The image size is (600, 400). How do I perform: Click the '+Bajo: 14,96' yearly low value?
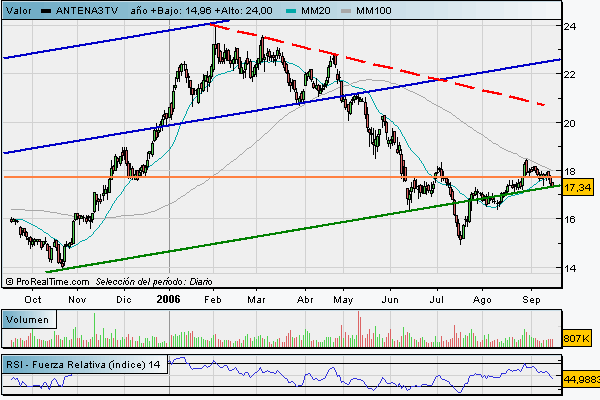(181, 11)
